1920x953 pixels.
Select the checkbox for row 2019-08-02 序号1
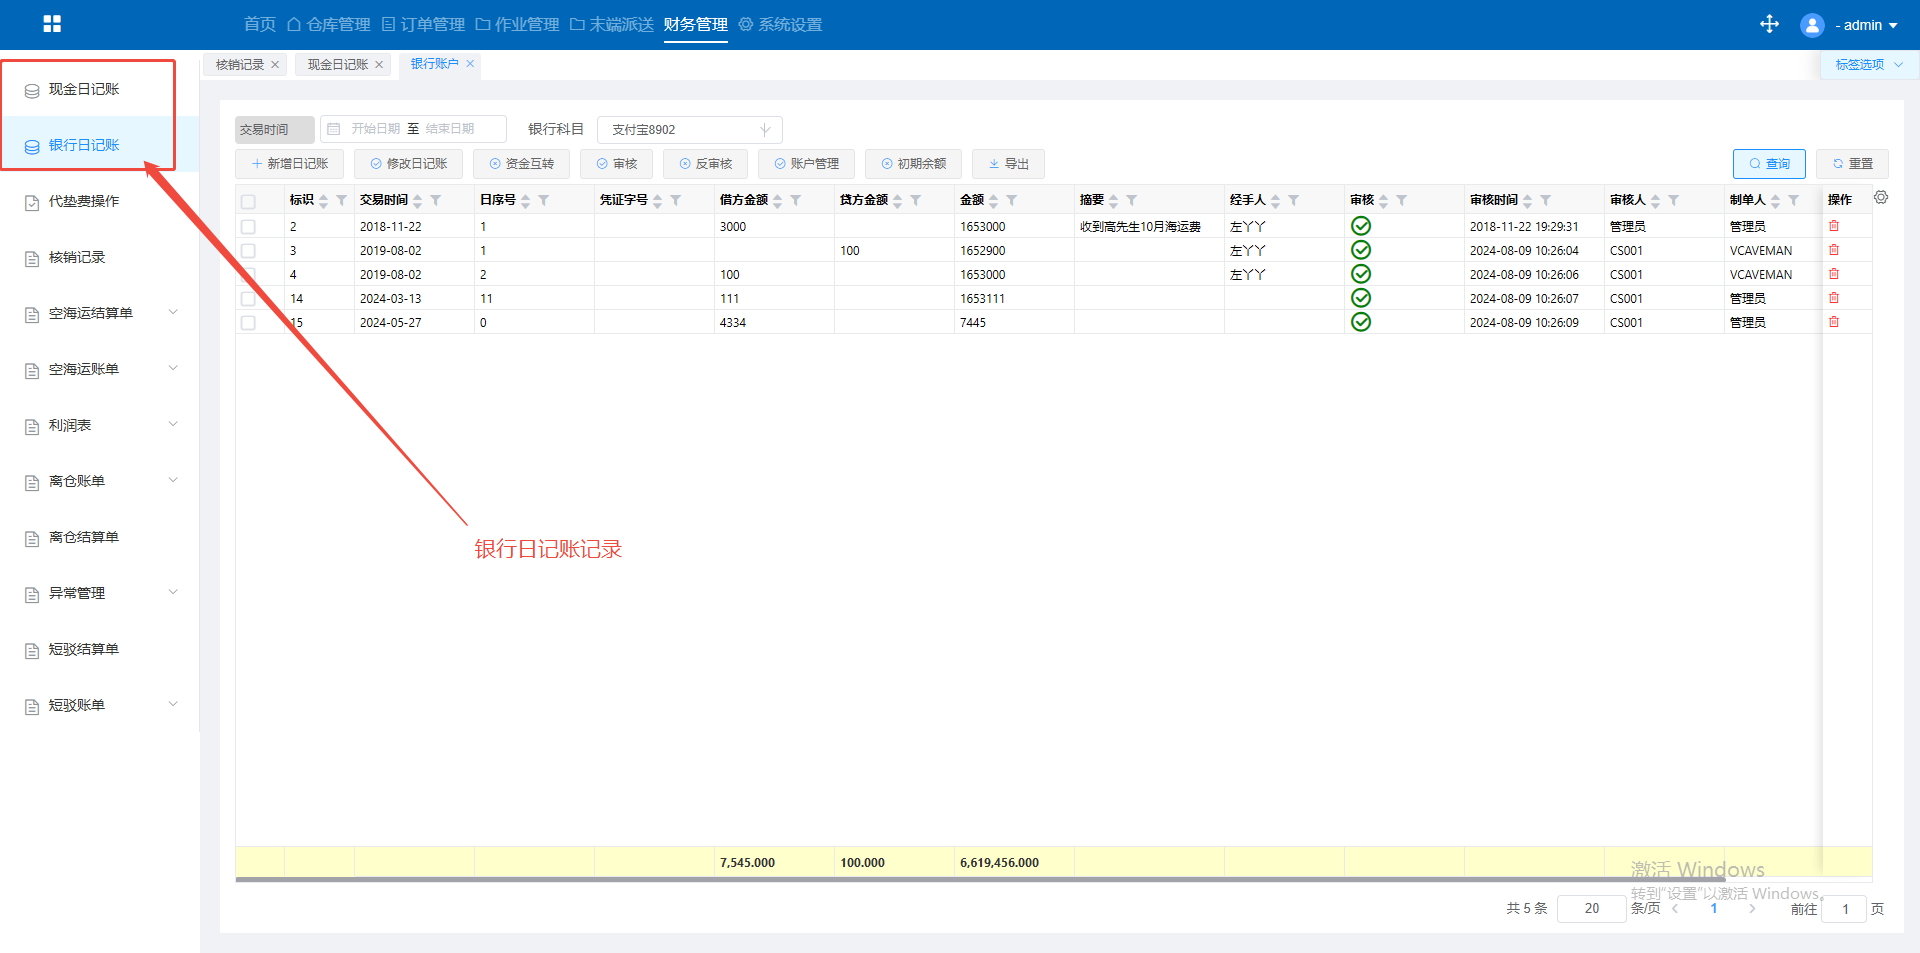[248, 251]
